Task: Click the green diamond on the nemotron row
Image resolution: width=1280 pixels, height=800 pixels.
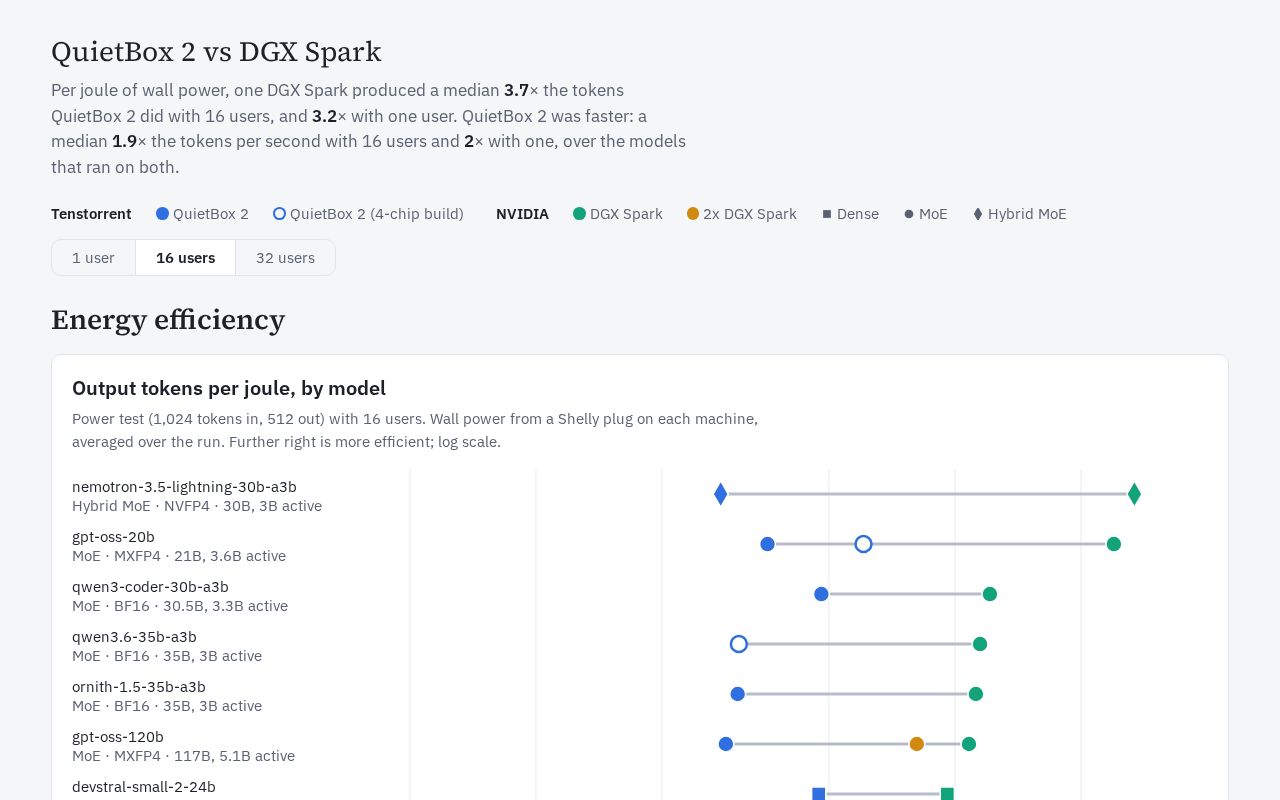Action: pos(1134,494)
